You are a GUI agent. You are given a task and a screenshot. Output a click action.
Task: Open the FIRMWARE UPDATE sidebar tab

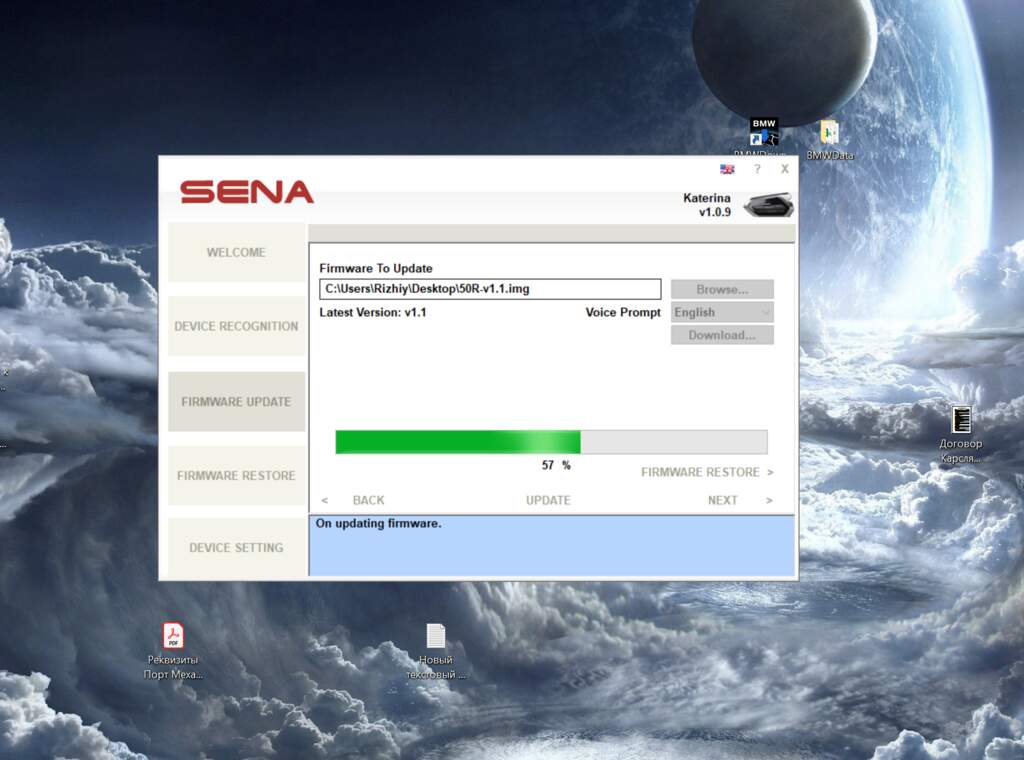(236, 401)
